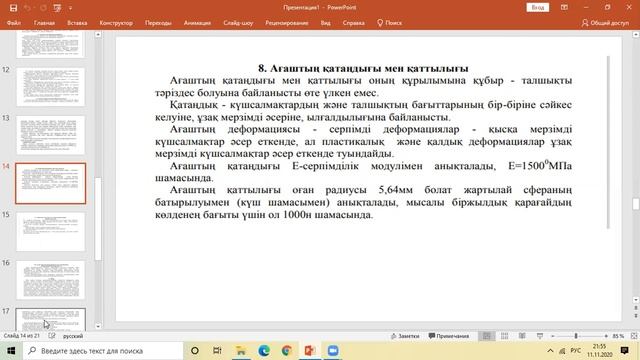Click 'Слайд 14 из 21' status bar indicator

22,336
